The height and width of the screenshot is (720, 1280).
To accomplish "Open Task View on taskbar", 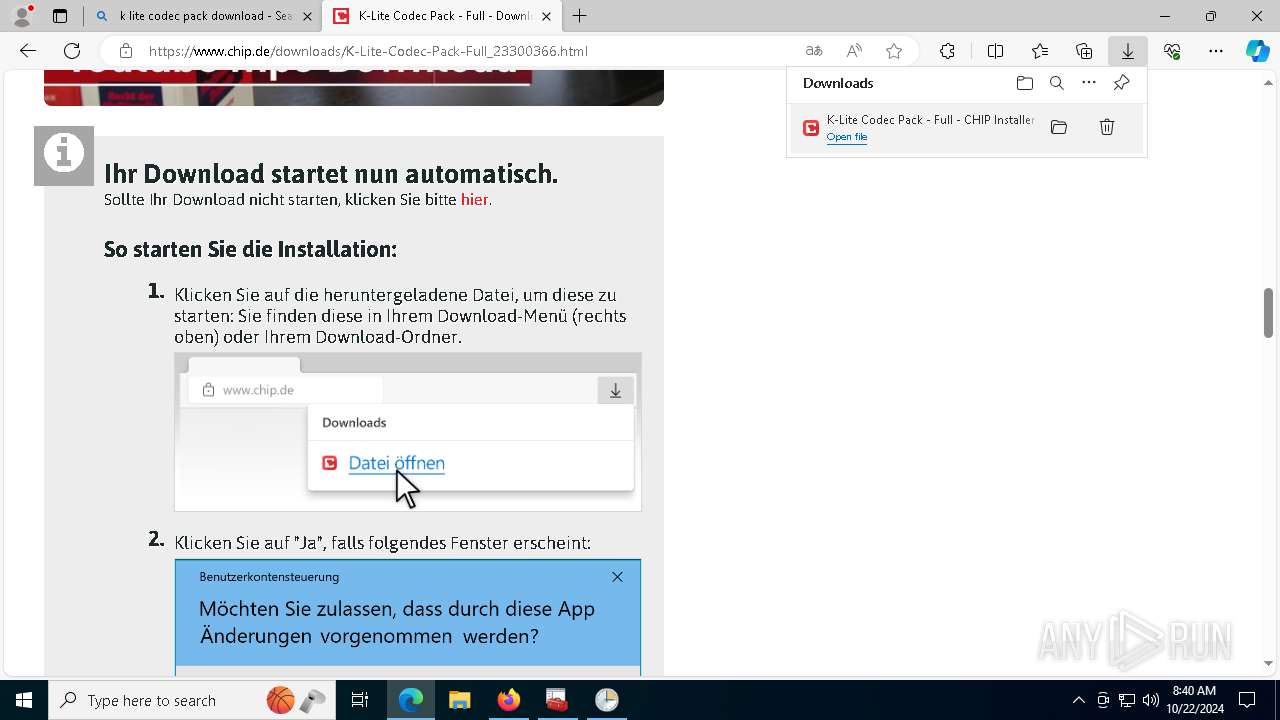I will tap(360, 700).
